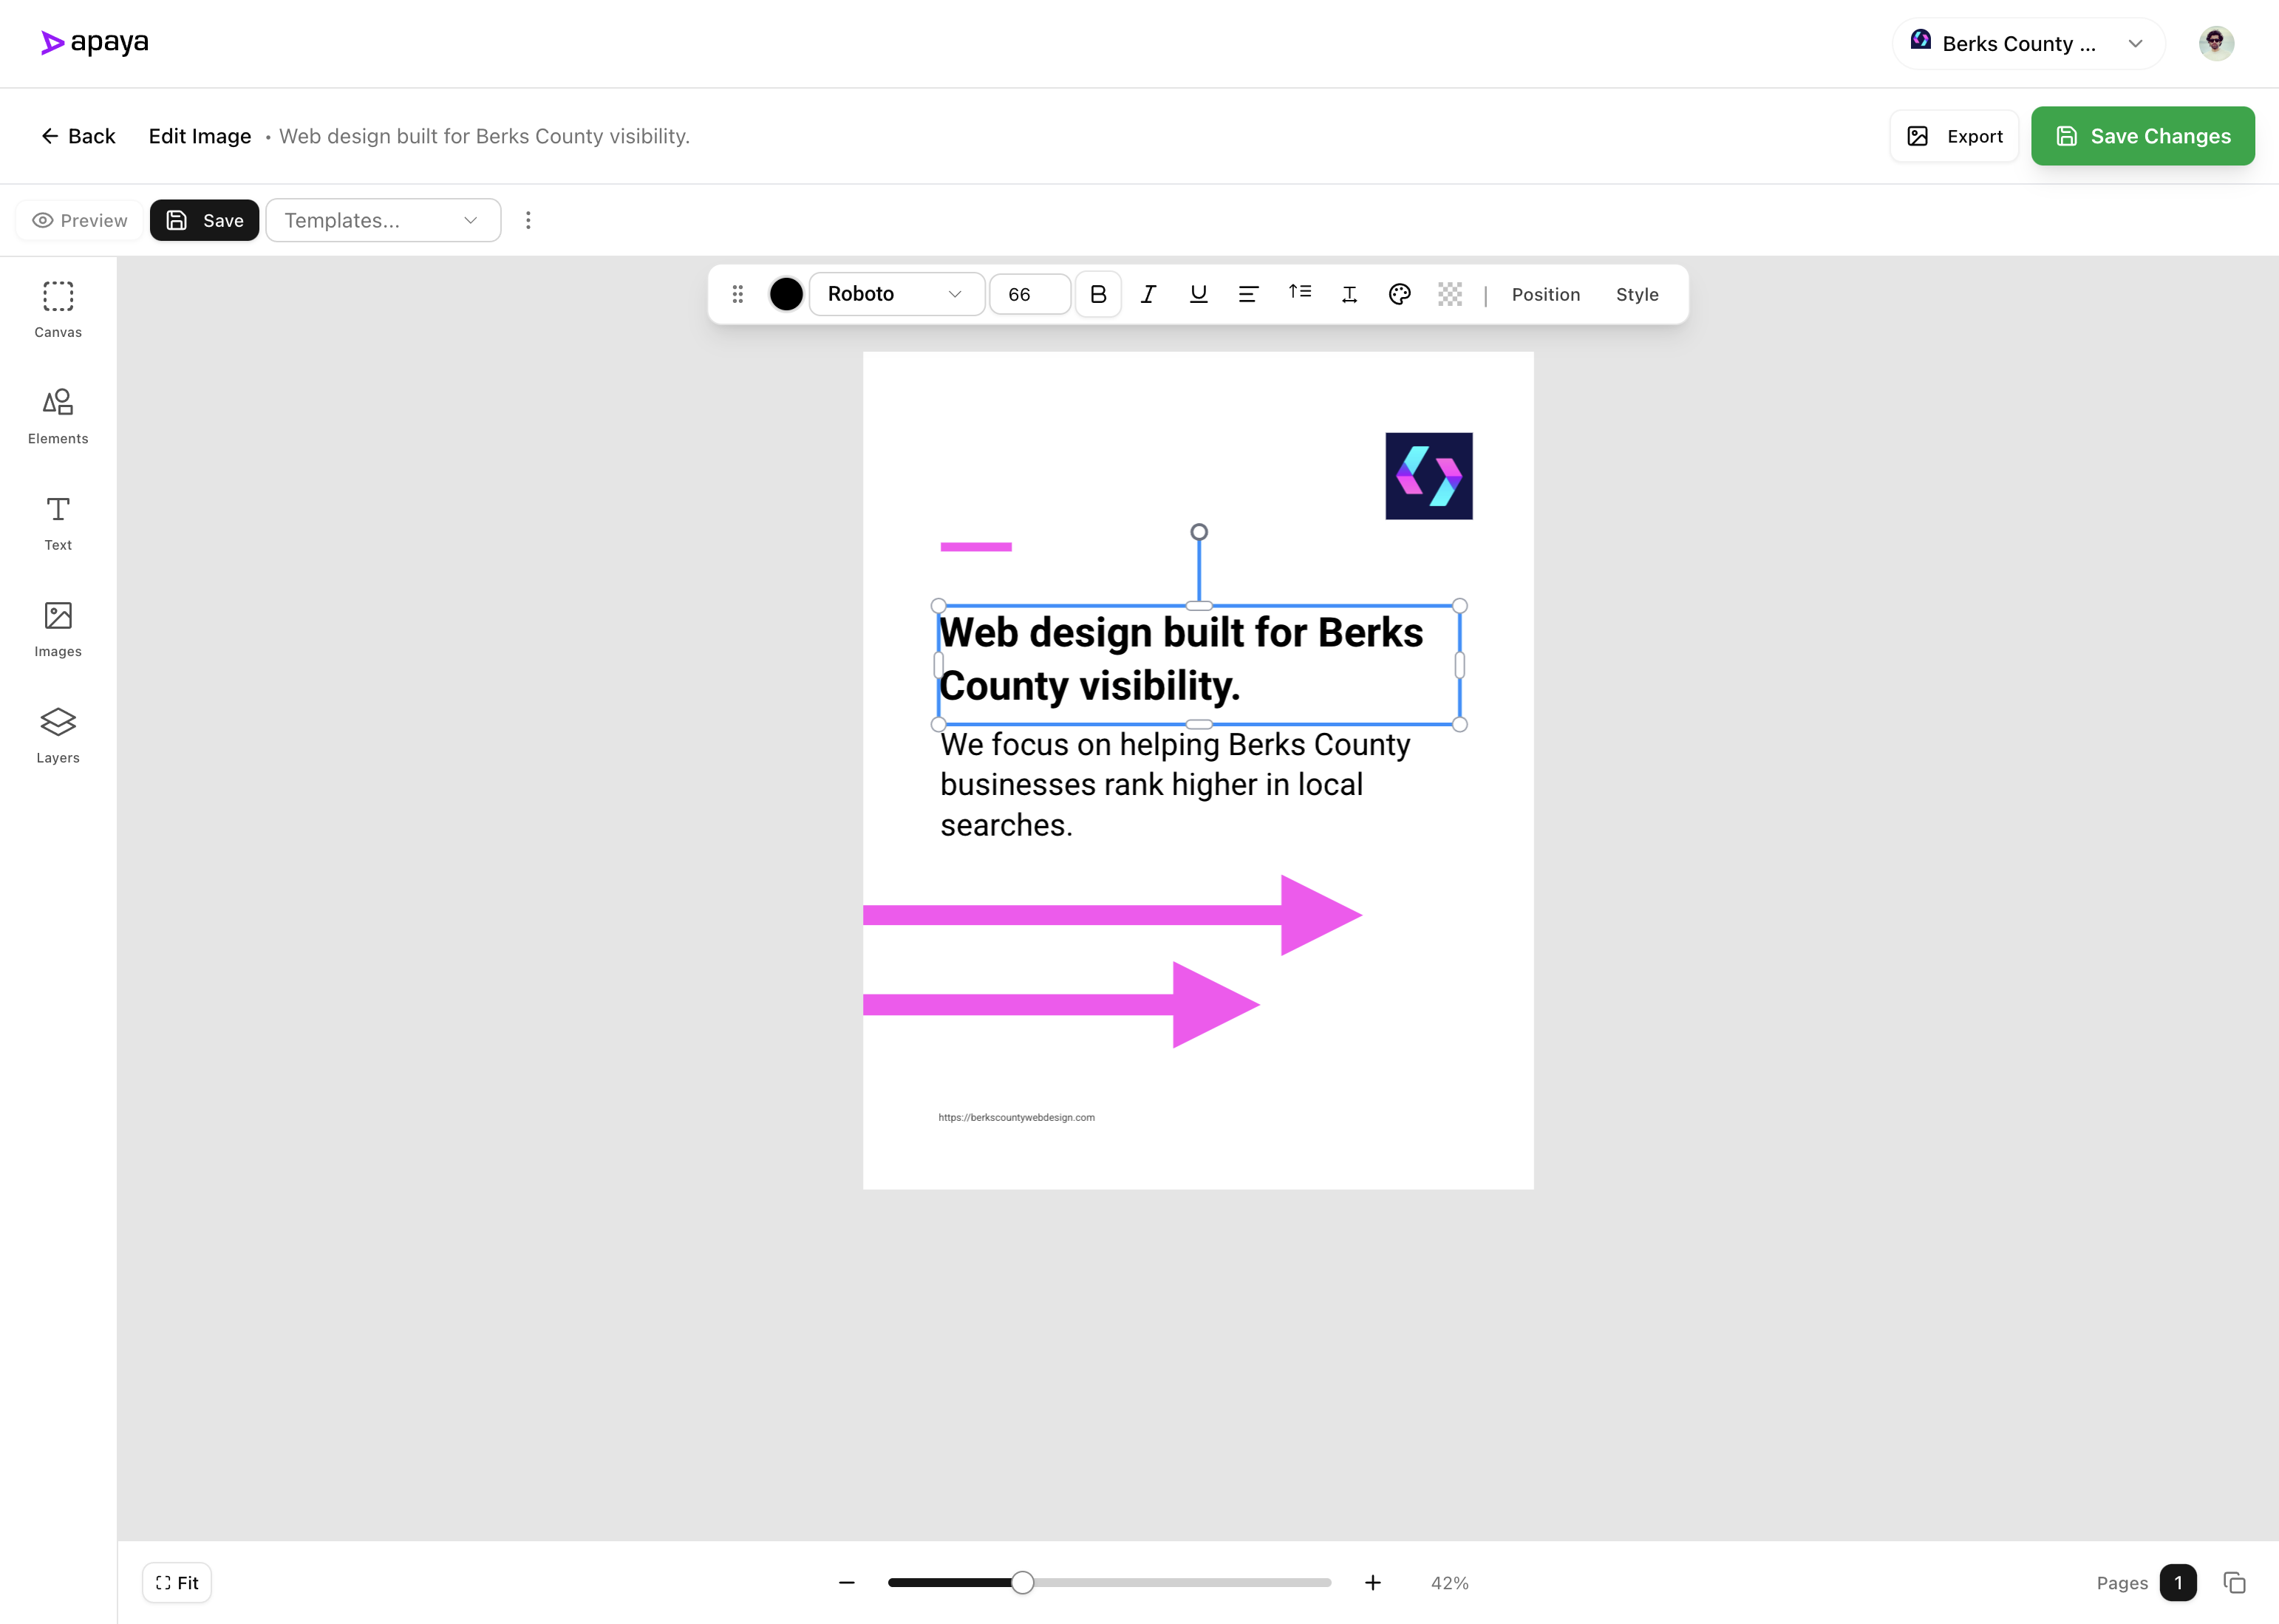Open the Berks County workspace switcher
The image size is (2279, 1624).
pos(2026,43)
